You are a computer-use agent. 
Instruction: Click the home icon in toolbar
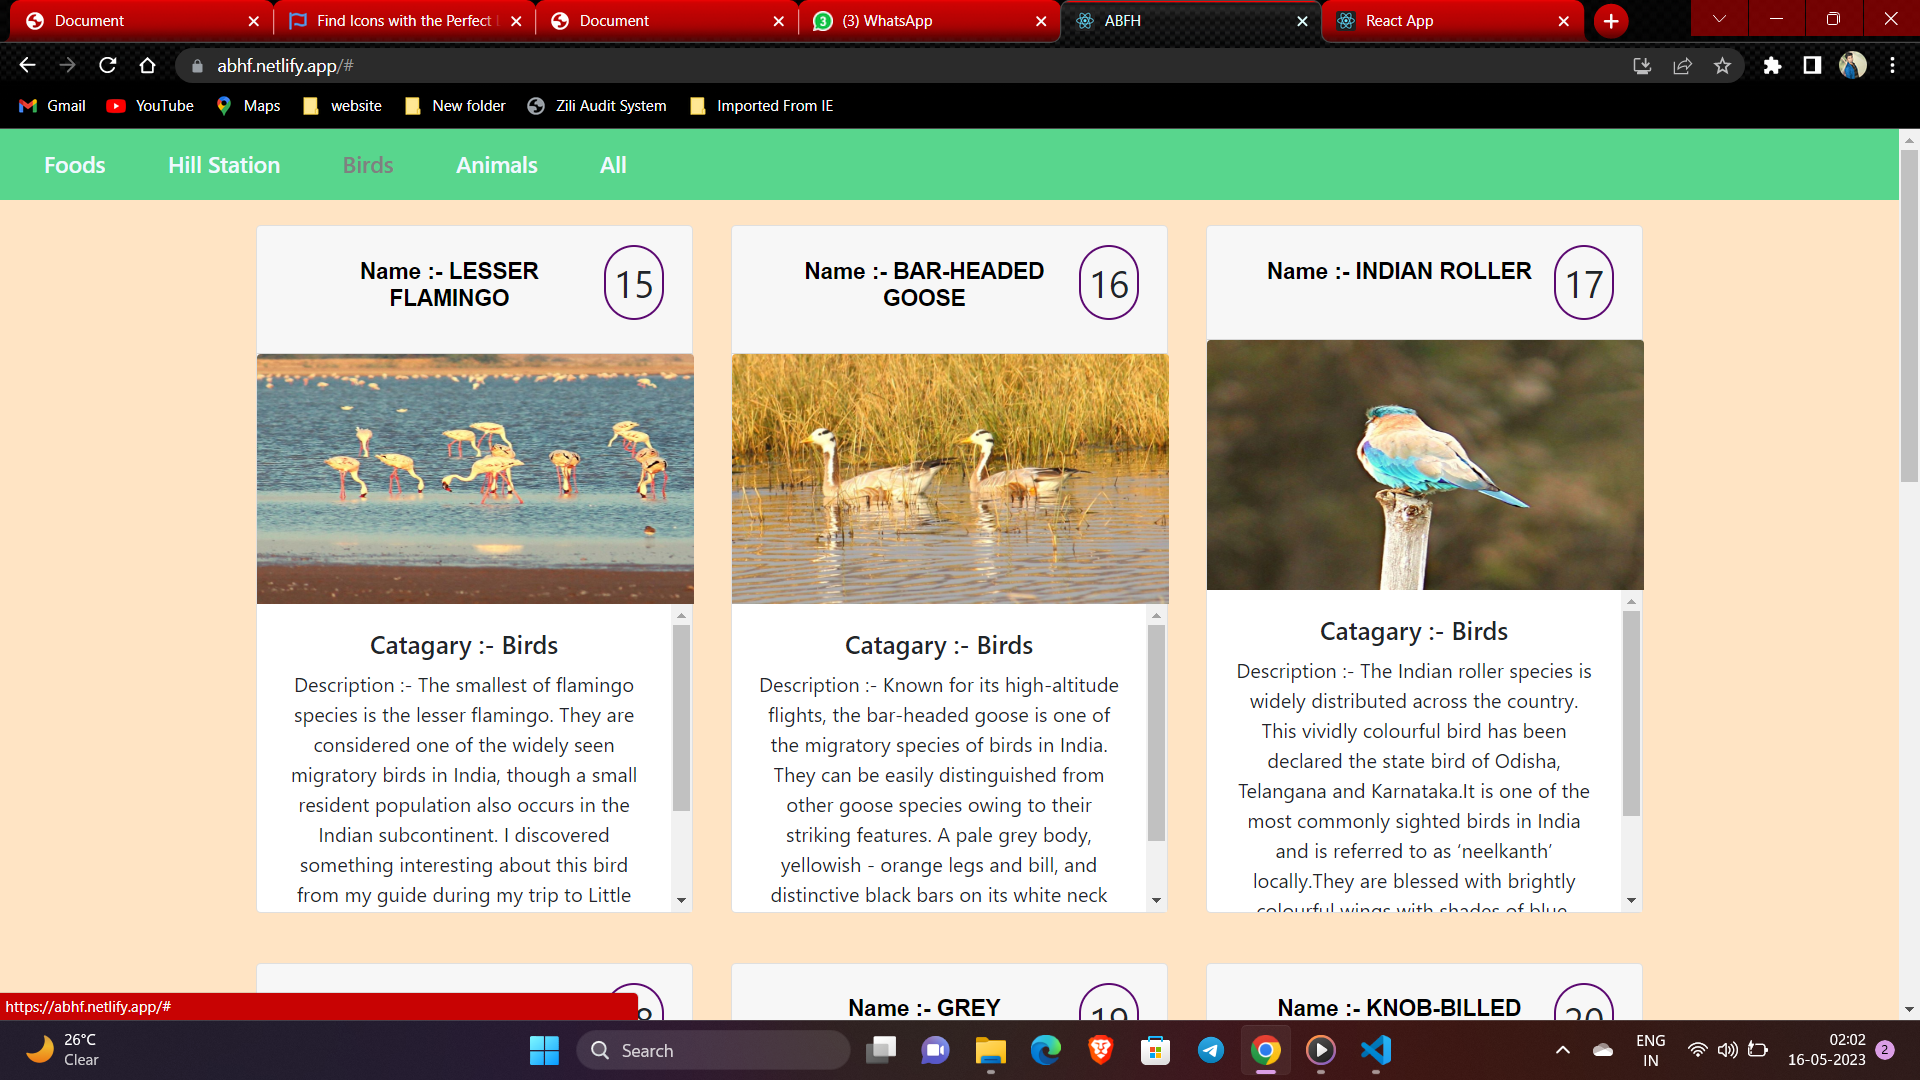148,66
